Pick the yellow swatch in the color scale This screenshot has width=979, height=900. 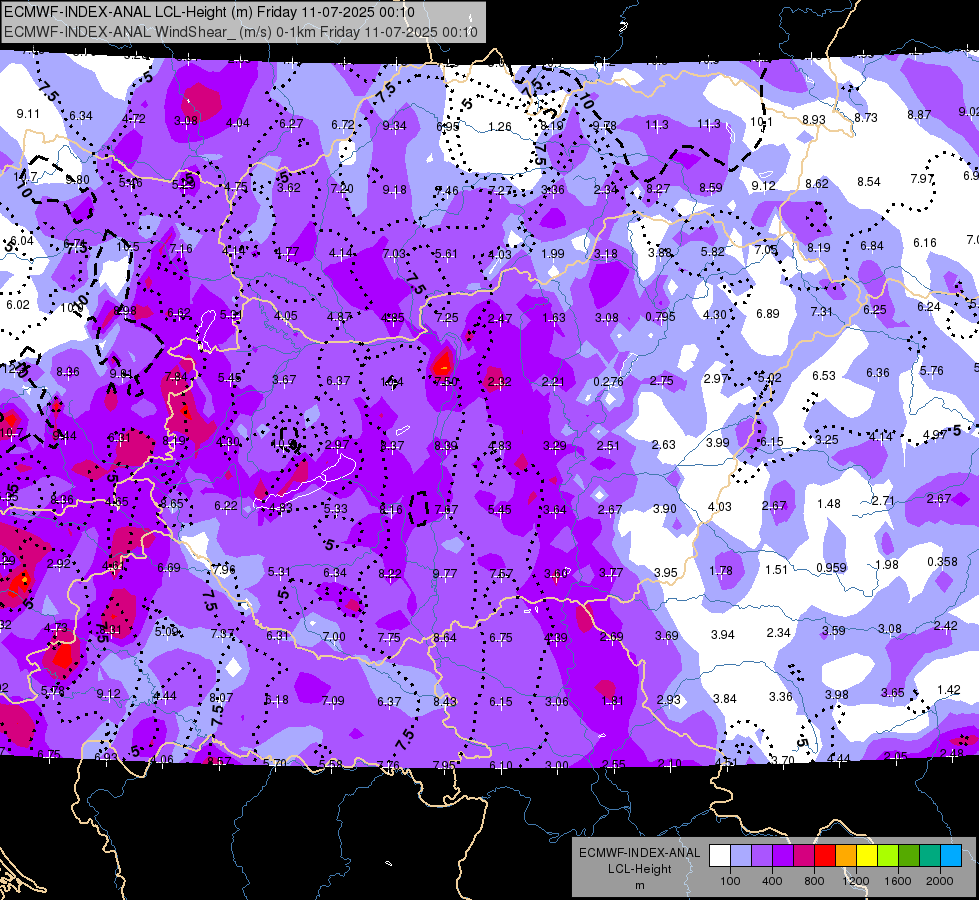pyautogui.click(x=867, y=856)
